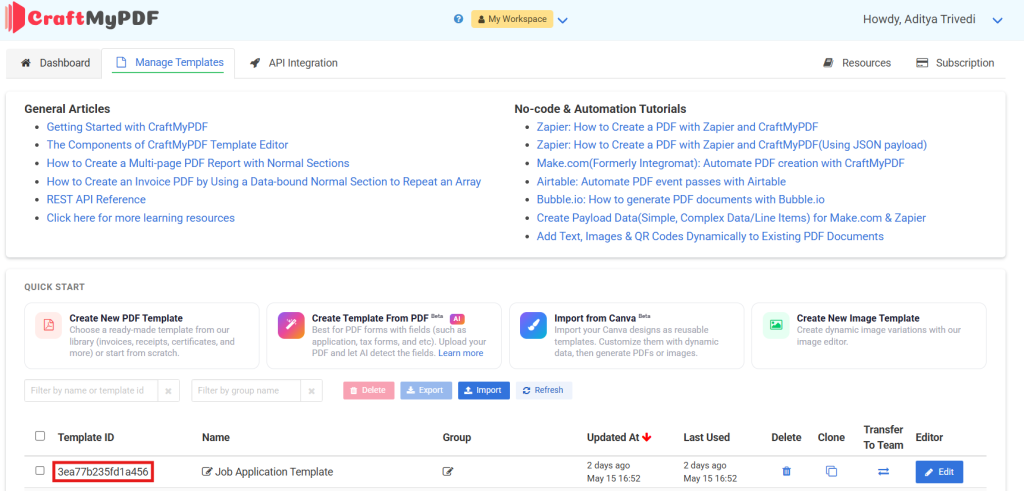This screenshot has width=1024, height=491.
Task: Click the Last Used column header
Action: pos(707,437)
